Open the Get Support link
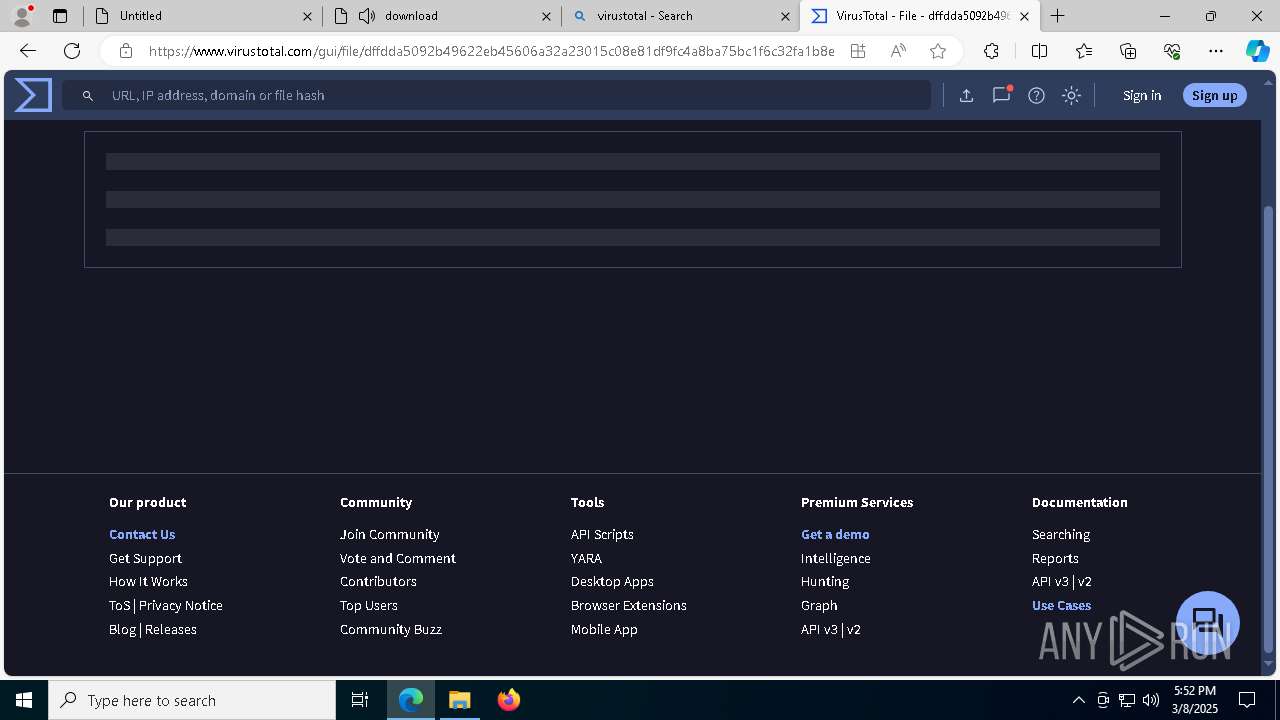Viewport: 1280px width, 720px height. coord(145,559)
